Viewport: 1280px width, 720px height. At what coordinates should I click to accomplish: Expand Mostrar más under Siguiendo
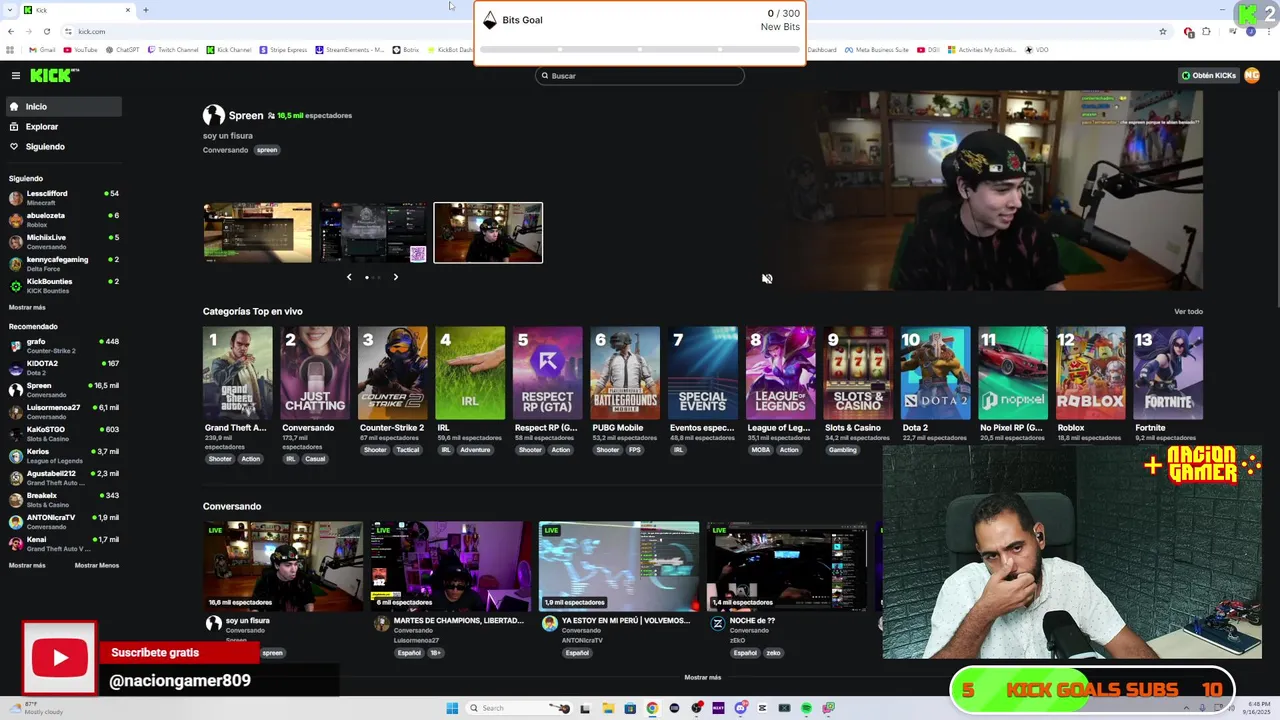pyautogui.click(x=27, y=307)
